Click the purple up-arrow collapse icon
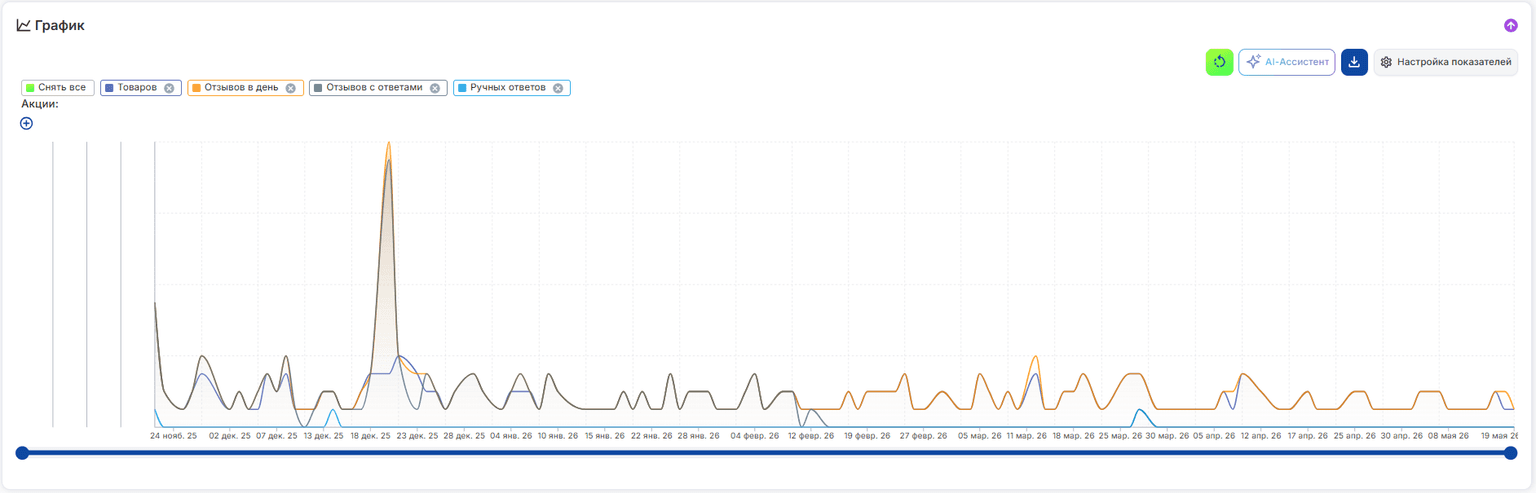 1510,25
